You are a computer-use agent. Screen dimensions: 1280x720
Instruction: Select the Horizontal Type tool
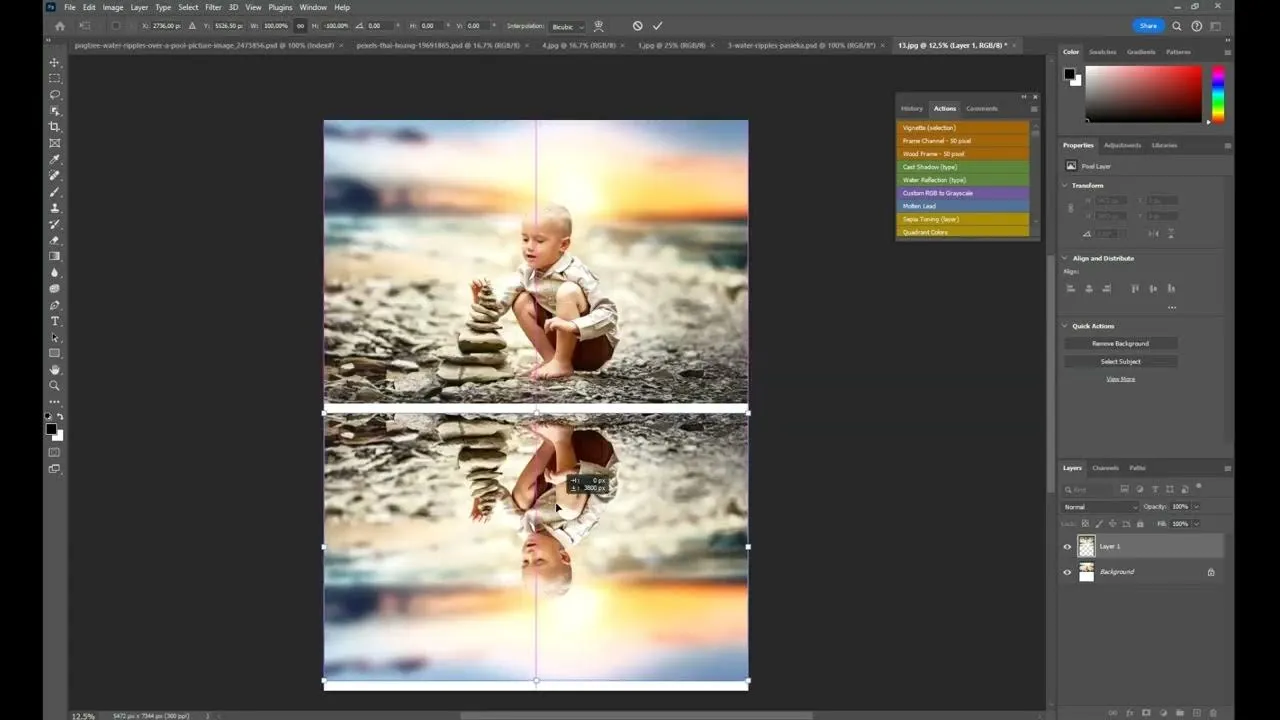pos(54,318)
